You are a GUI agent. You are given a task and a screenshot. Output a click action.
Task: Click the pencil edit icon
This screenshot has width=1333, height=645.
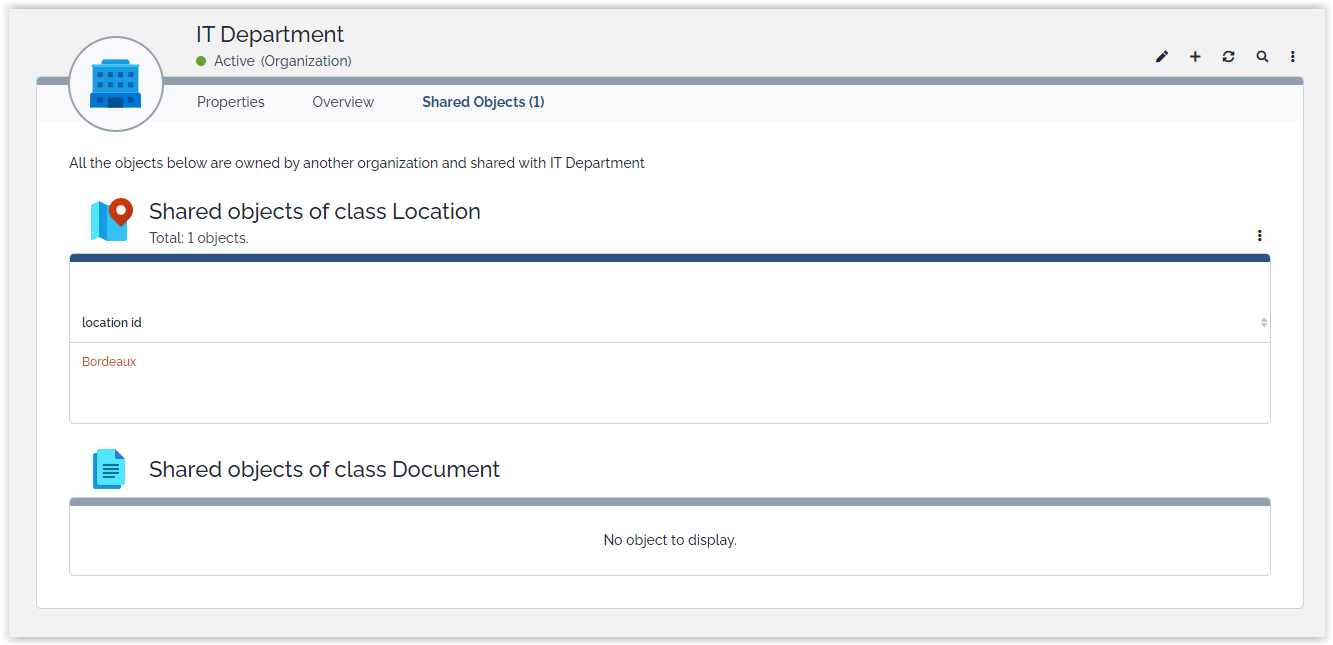[x=1161, y=57]
